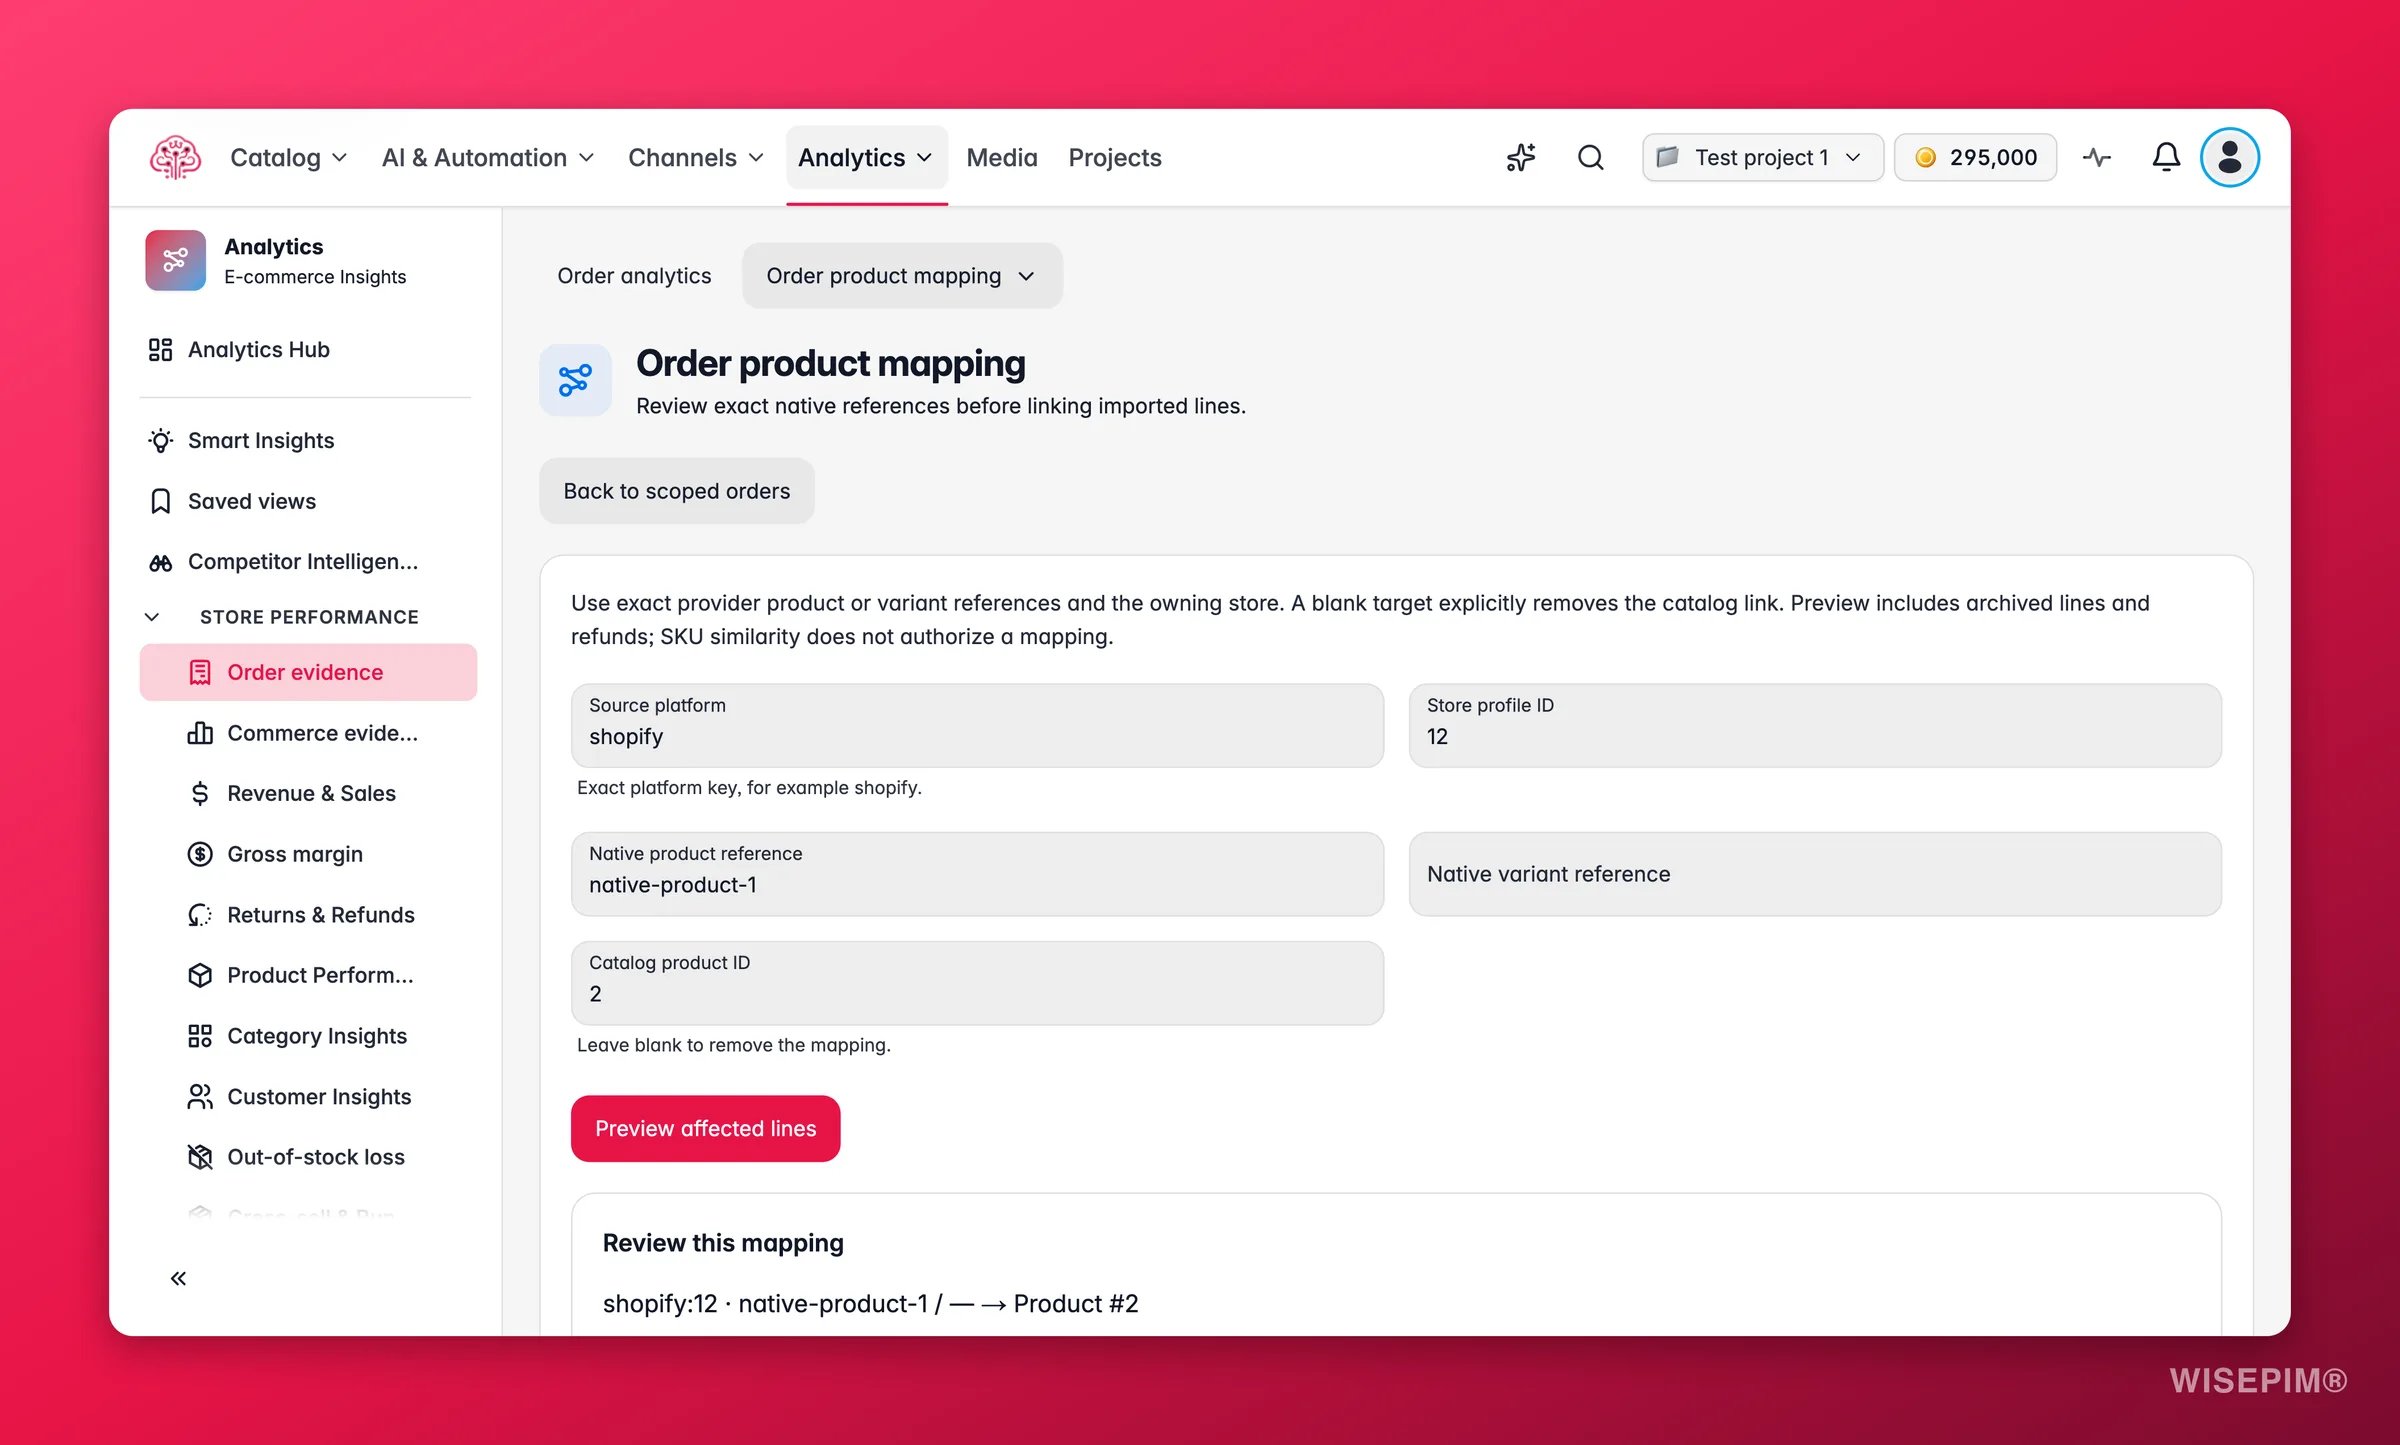2400x1445 pixels.
Task: Collapse the sidebar with double chevron
Action: [178, 1278]
